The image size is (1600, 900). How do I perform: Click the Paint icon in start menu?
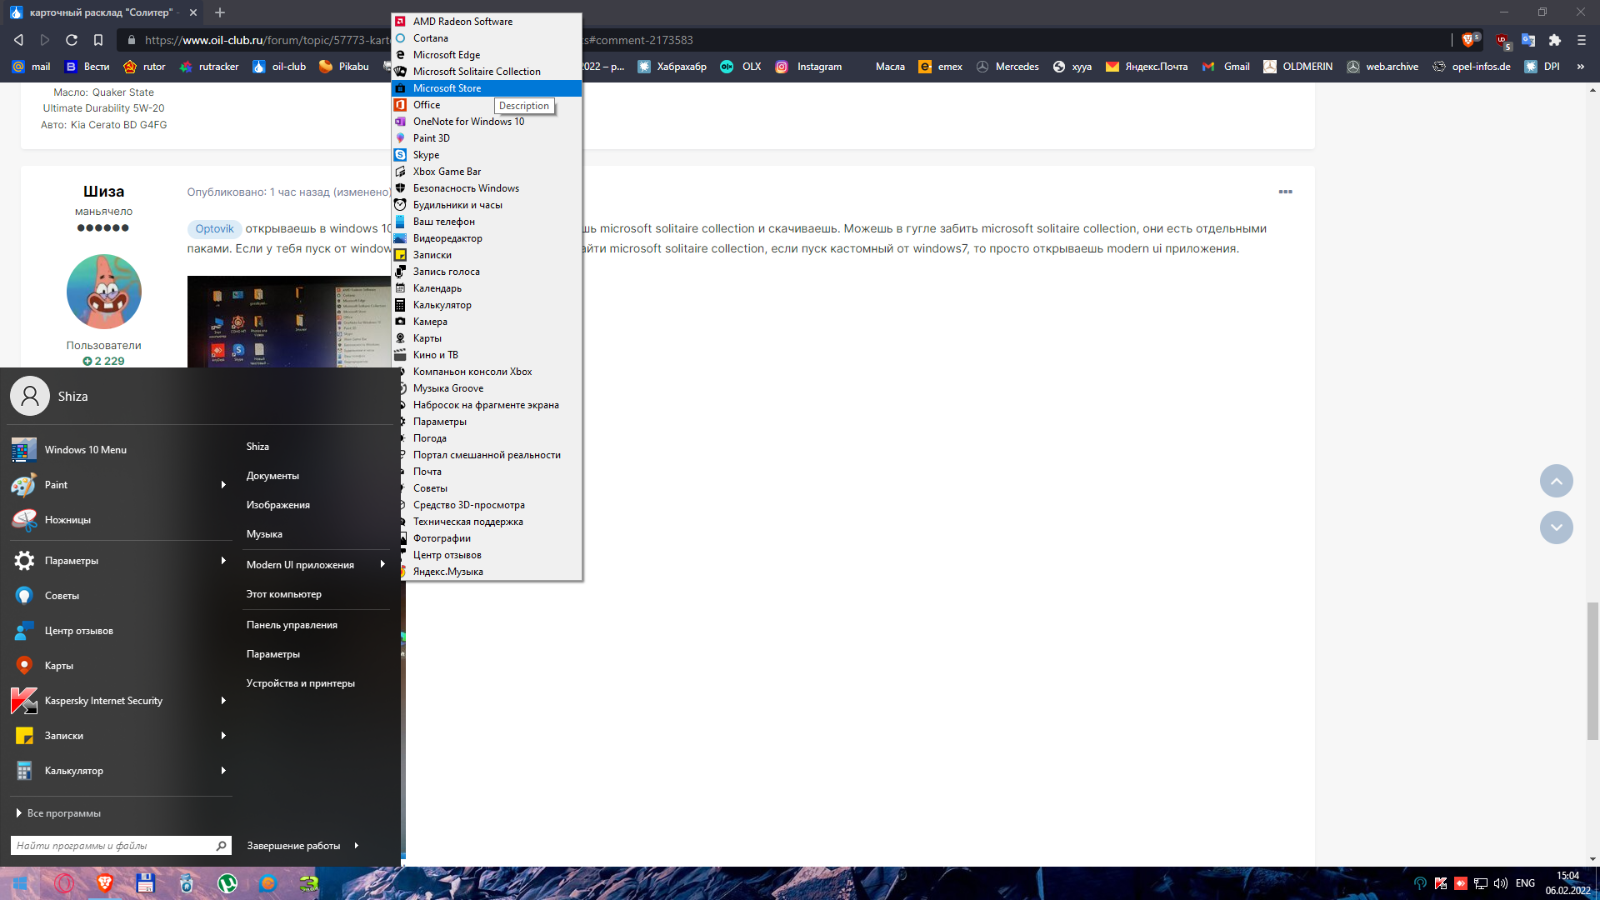click(x=24, y=485)
